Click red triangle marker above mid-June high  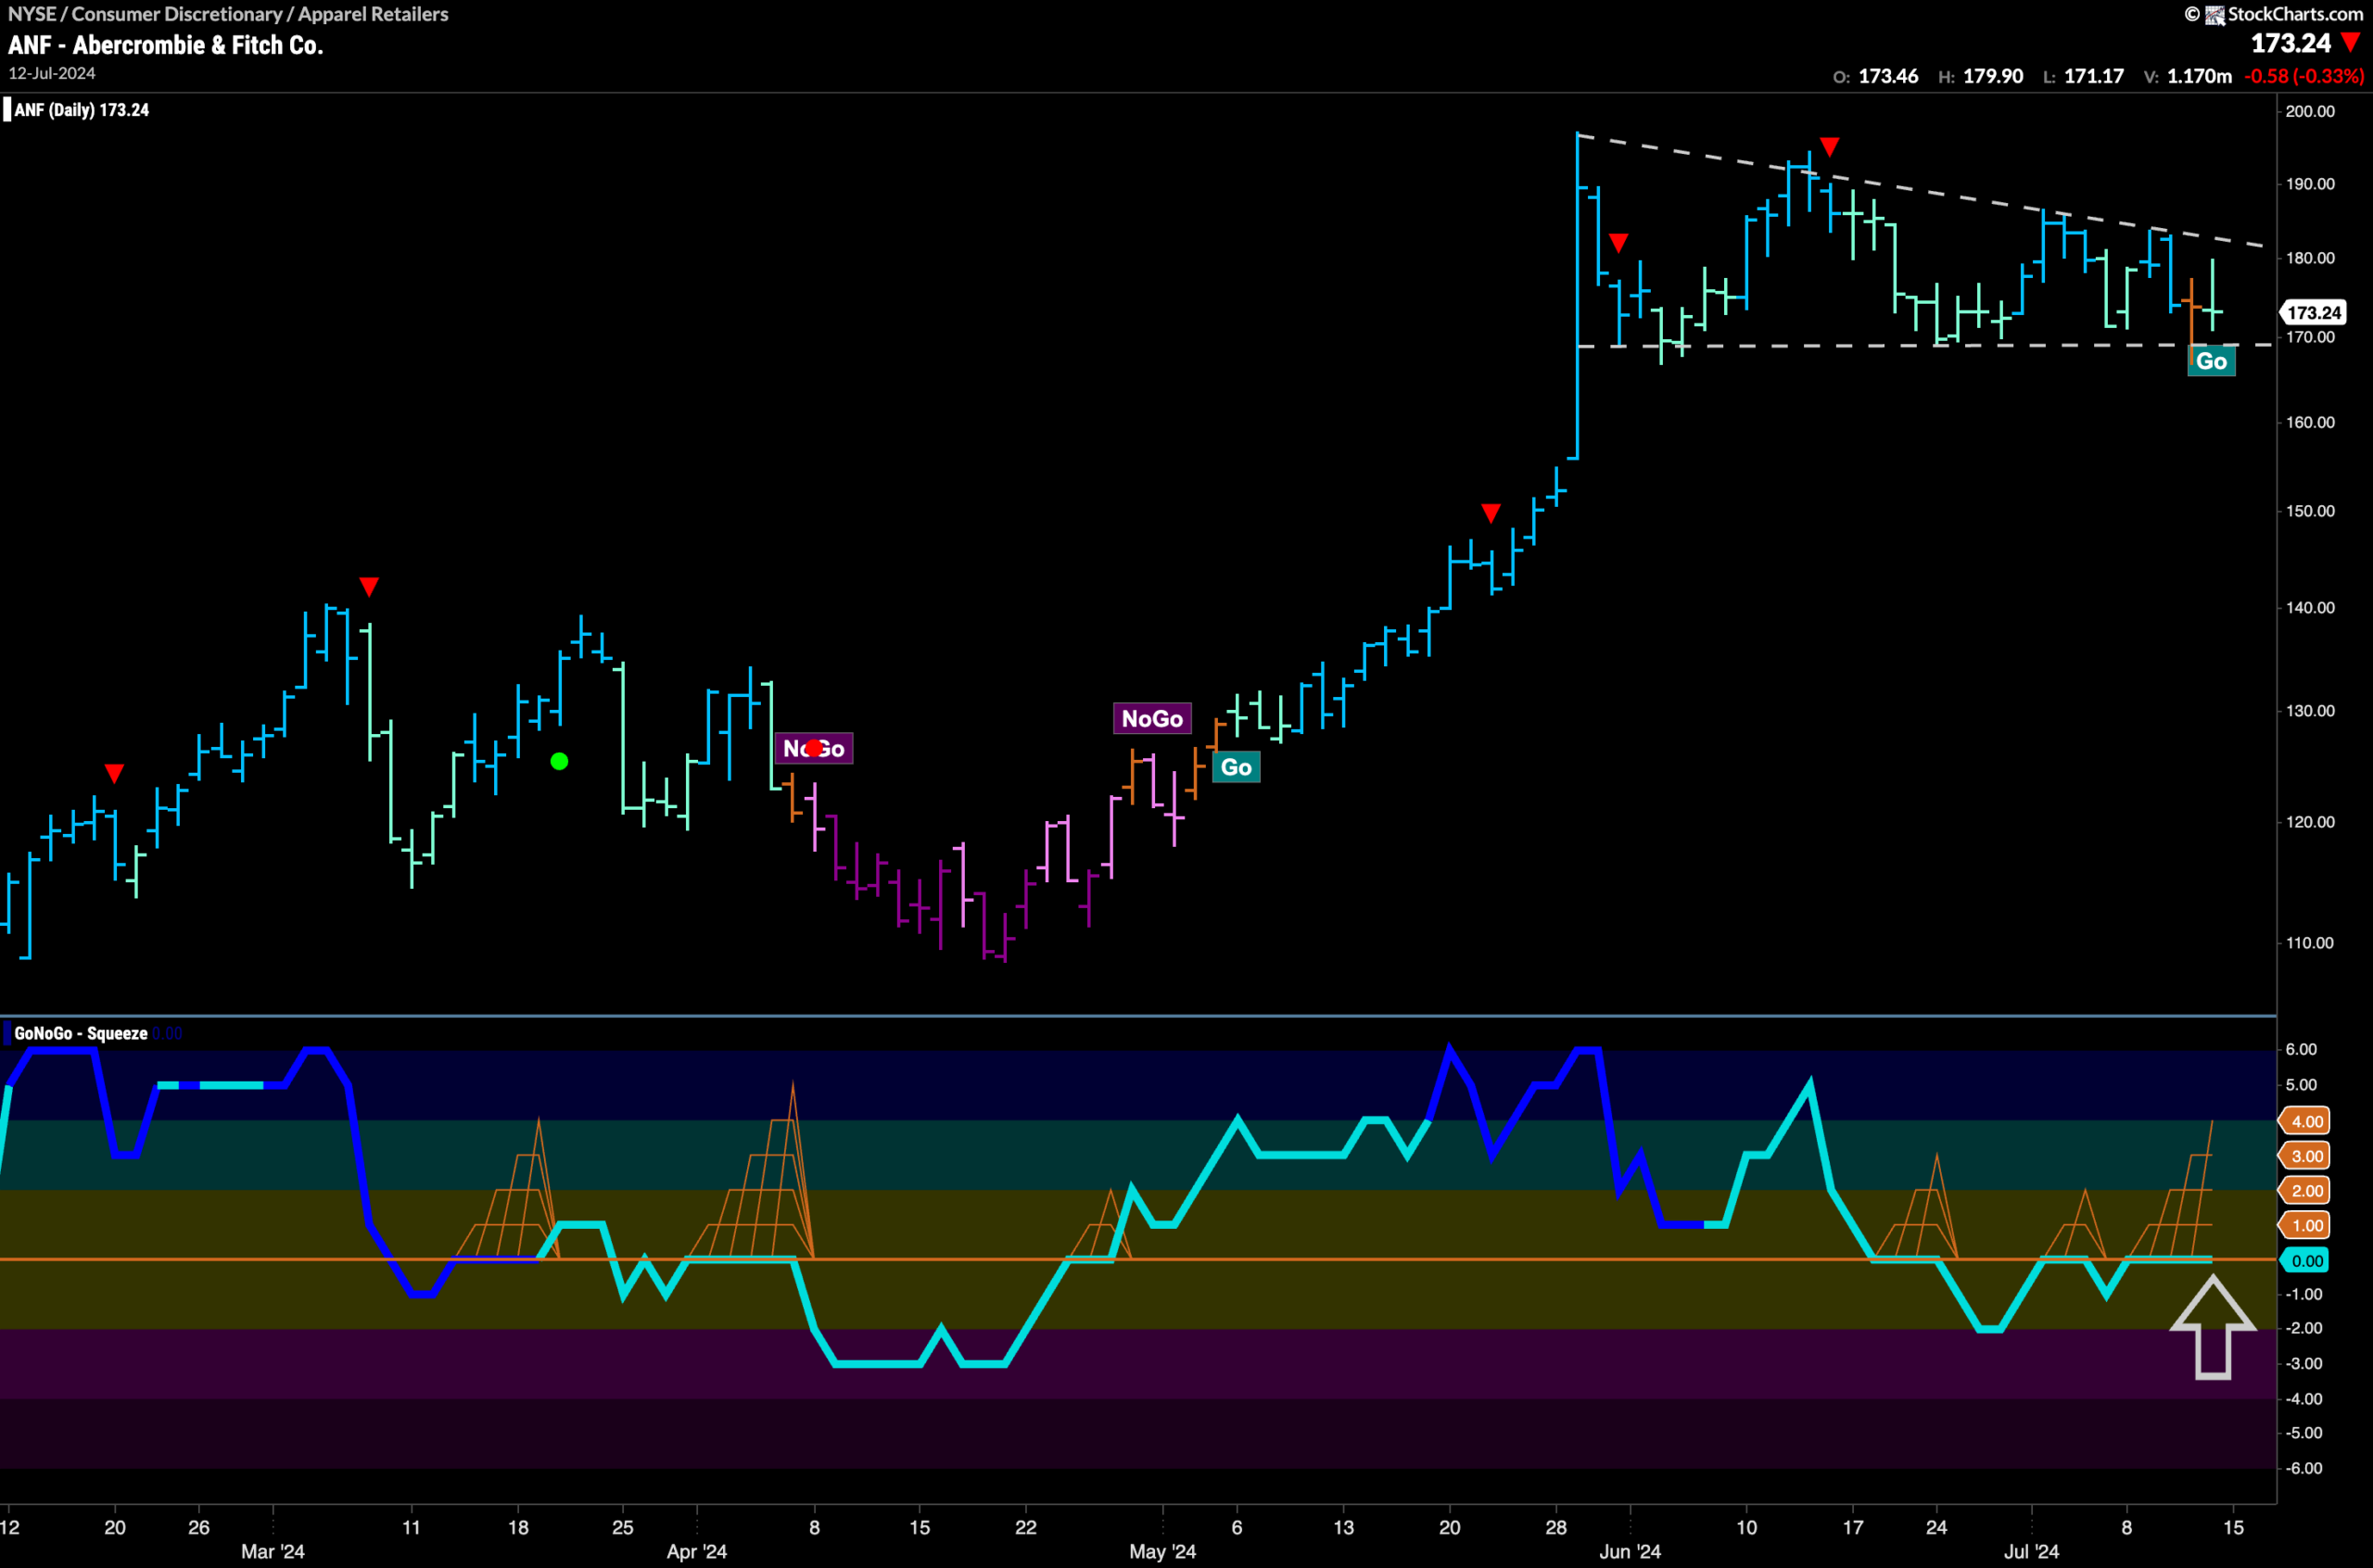[1829, 147]
